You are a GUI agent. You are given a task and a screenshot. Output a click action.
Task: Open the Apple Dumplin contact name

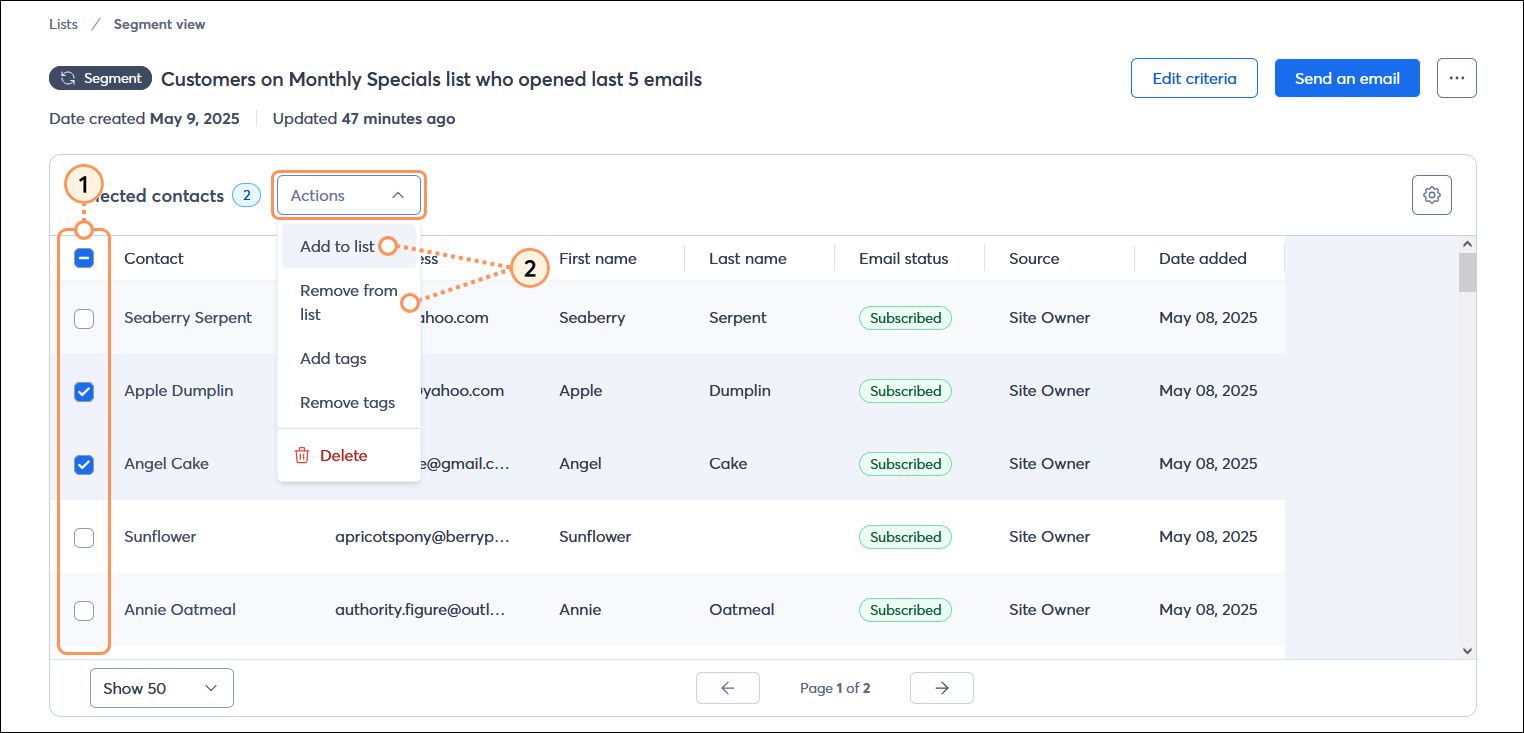click(x=179, y=391)
